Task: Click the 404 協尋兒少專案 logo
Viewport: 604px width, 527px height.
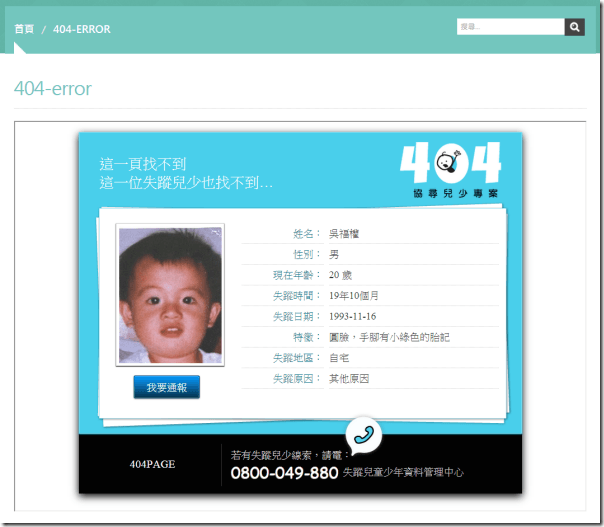Action: click(451, 170)
